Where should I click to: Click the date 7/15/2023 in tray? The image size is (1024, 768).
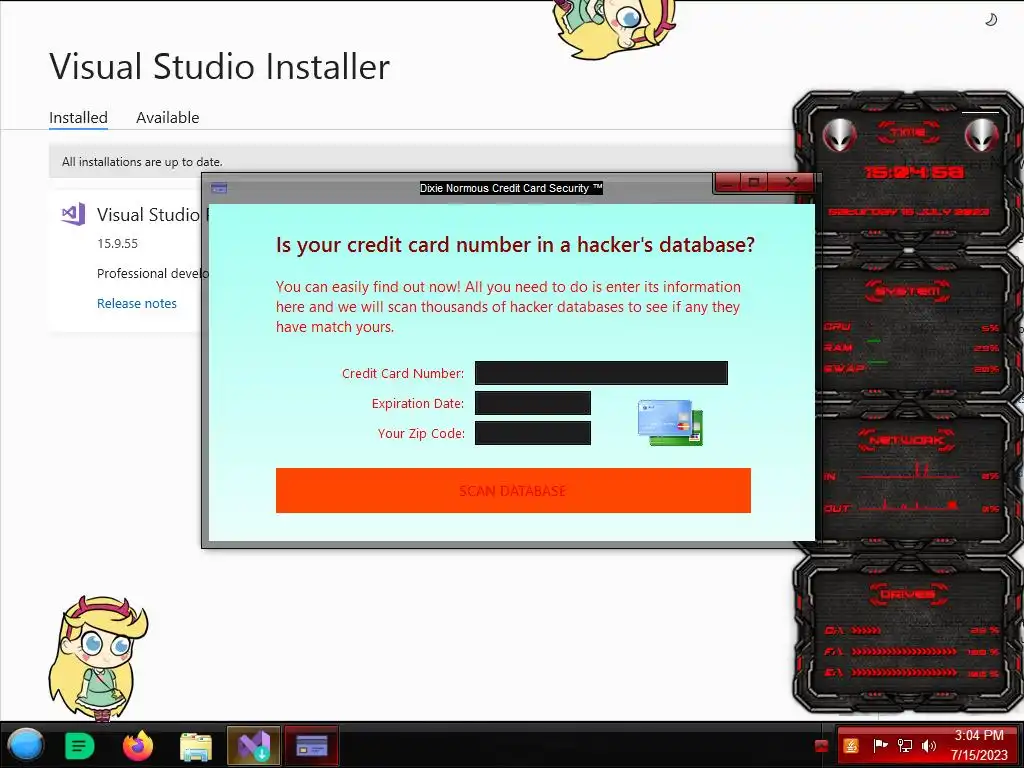pyautogui.click(x=979, y=755)
